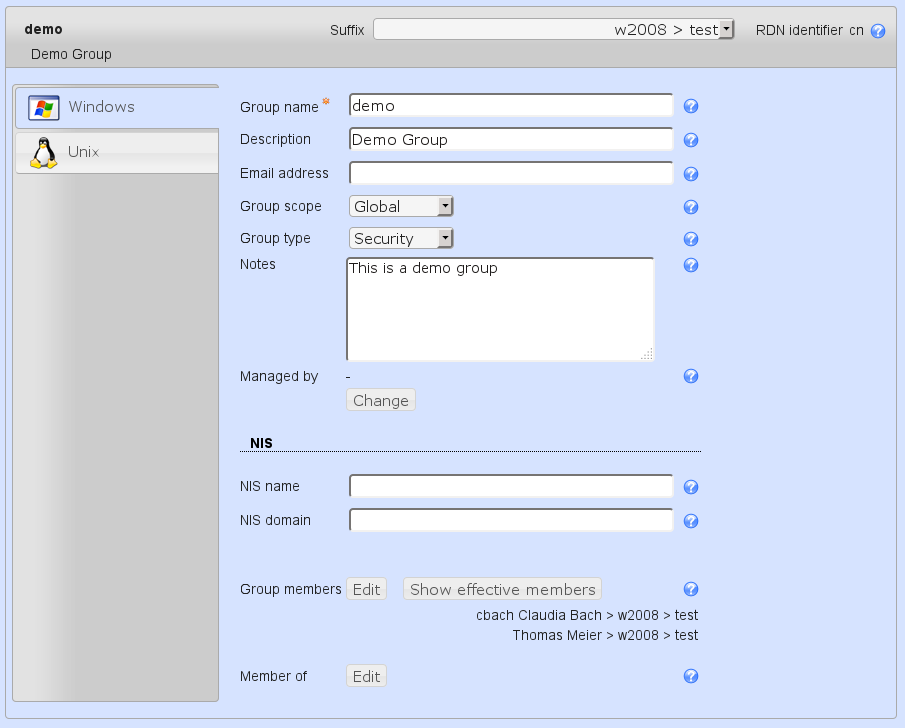Image resolution: width=905 pixels, height=728 pixels.
Task: Show help for Group scope
Action: click(690, 207)
